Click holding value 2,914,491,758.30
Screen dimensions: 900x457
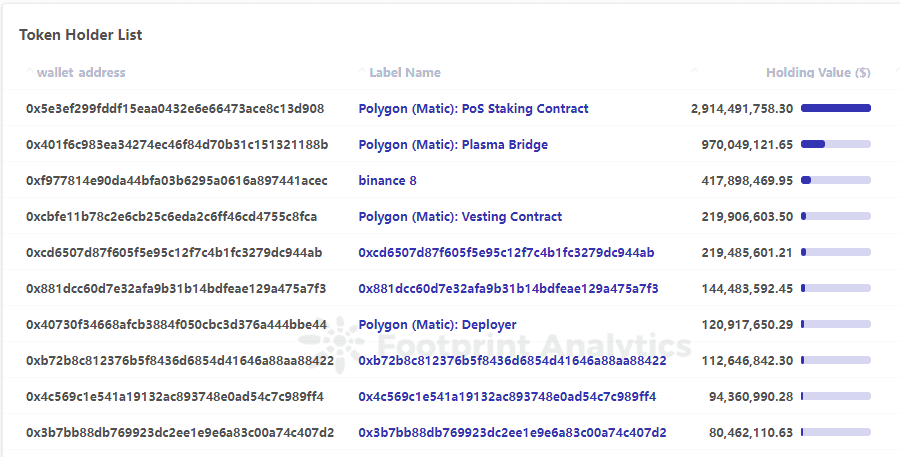(x=741, y=109)
